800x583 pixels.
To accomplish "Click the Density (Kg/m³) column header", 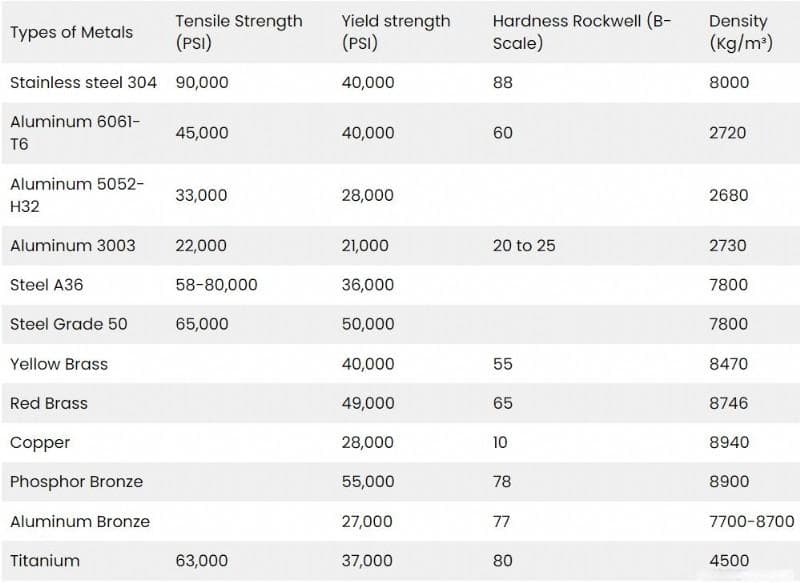I will click(740, 32).
